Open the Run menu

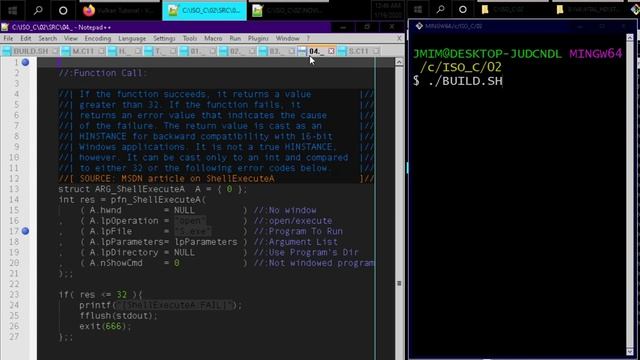235,38
